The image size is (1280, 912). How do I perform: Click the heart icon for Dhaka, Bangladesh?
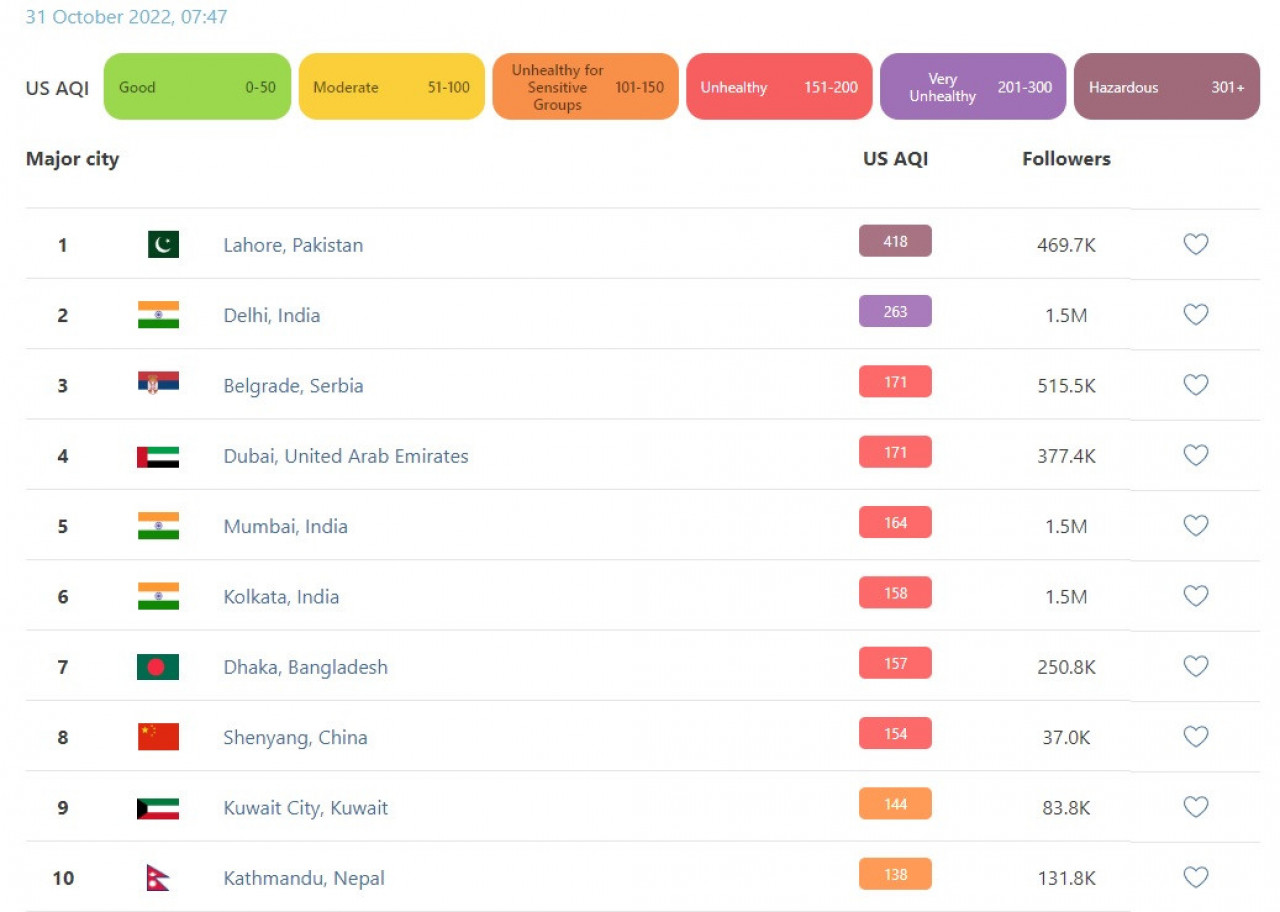[1195, 666]
